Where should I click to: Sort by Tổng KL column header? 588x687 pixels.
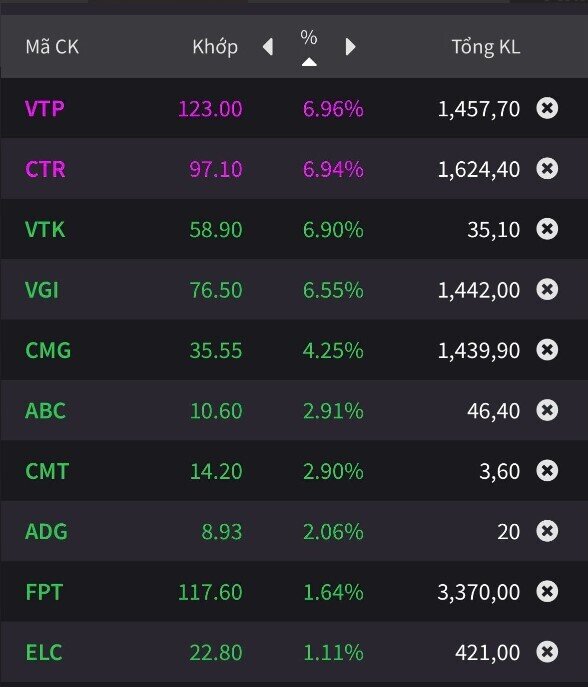tap(486, 47)
